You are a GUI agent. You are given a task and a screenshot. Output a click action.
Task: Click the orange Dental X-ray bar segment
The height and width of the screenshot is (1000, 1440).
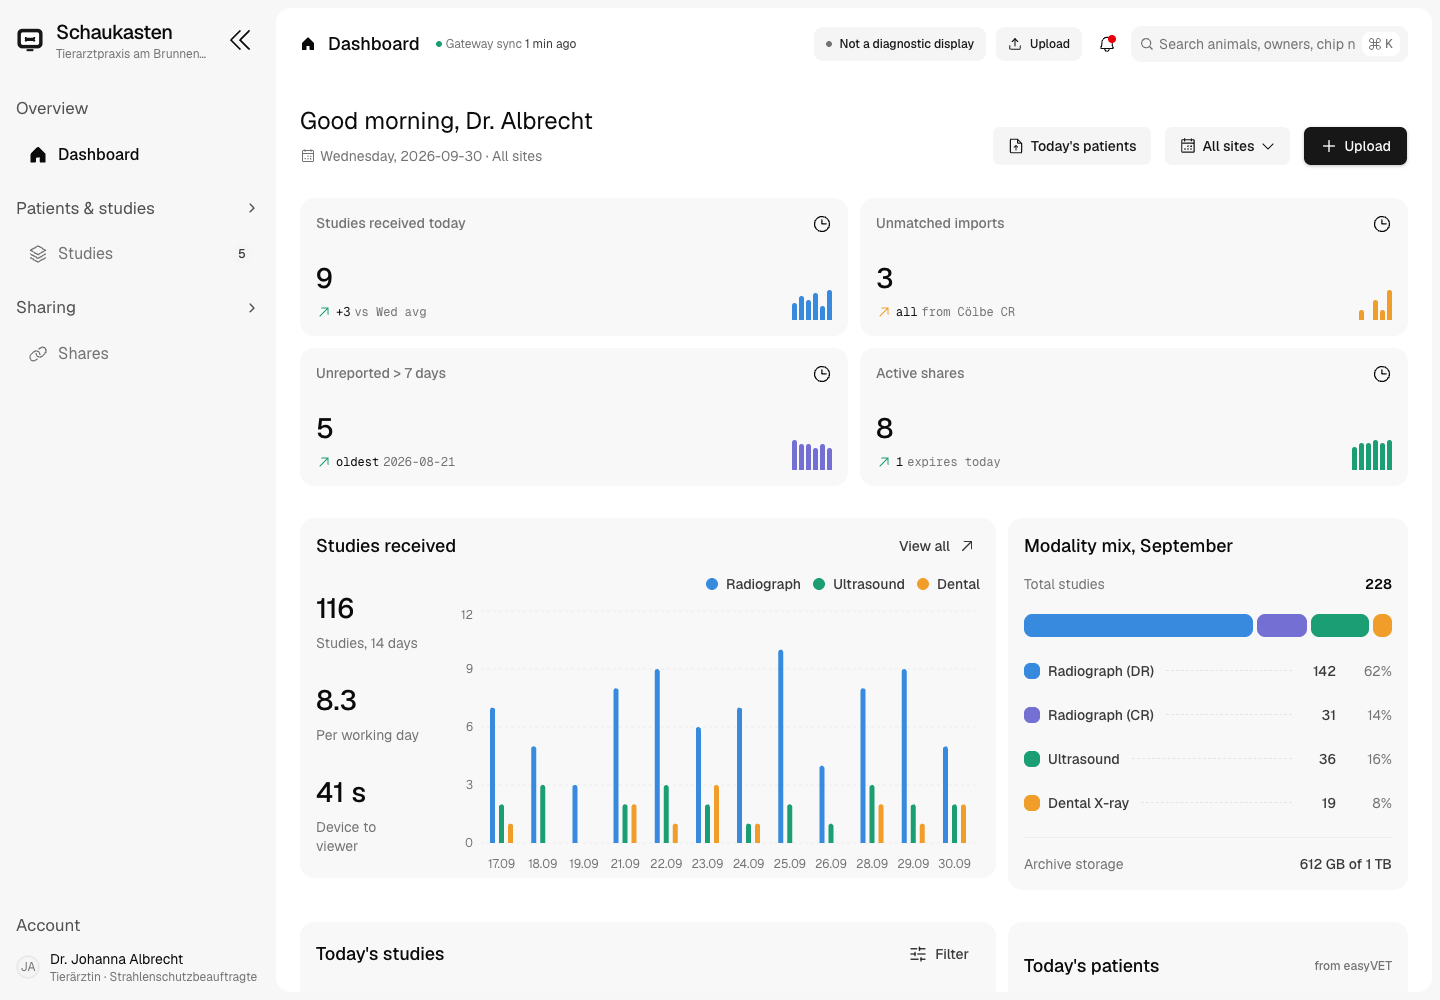tap(1382, 626)
